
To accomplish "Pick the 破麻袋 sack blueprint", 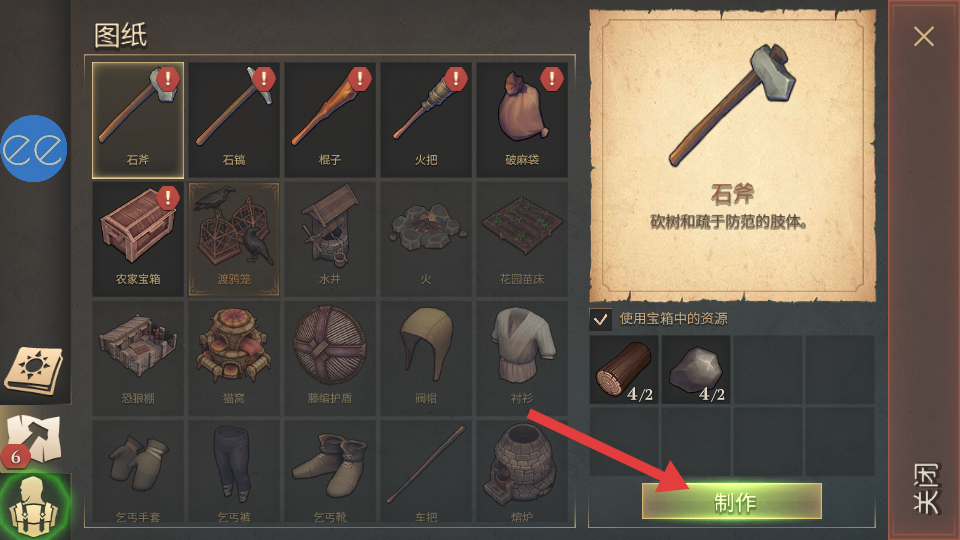I will (x=522, y=120).
